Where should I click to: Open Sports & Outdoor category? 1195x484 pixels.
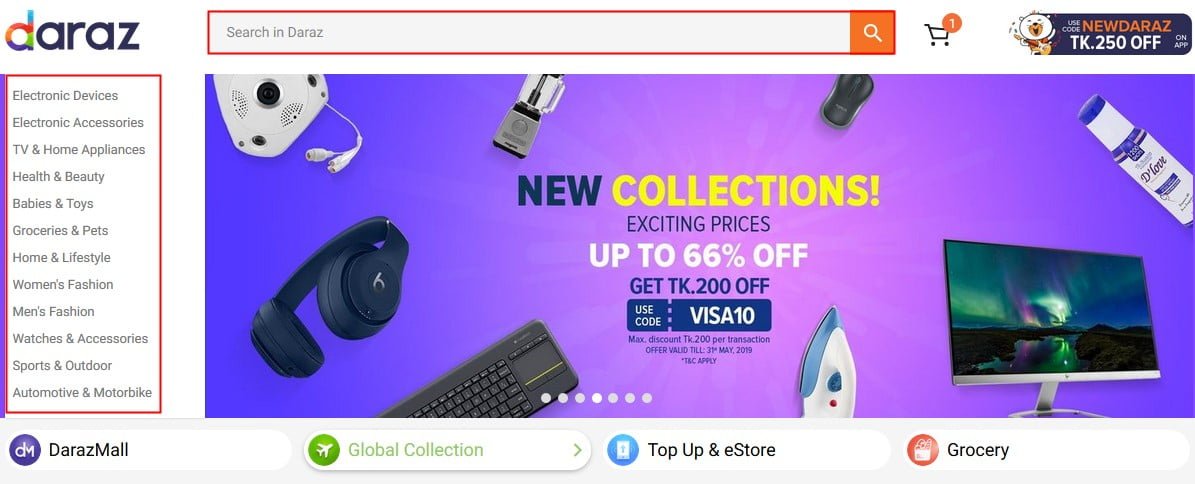pos(62,365)
